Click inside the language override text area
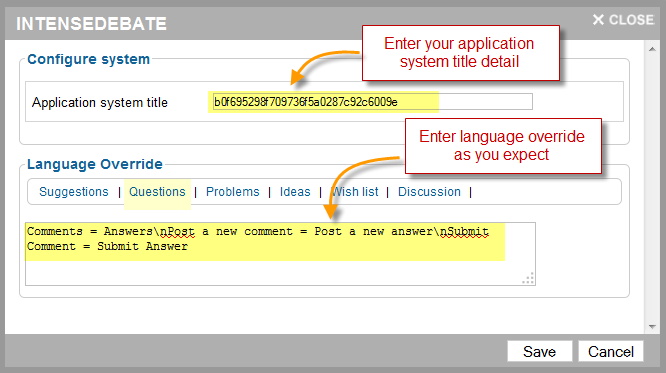666x373 pixels. pos(280,254)
